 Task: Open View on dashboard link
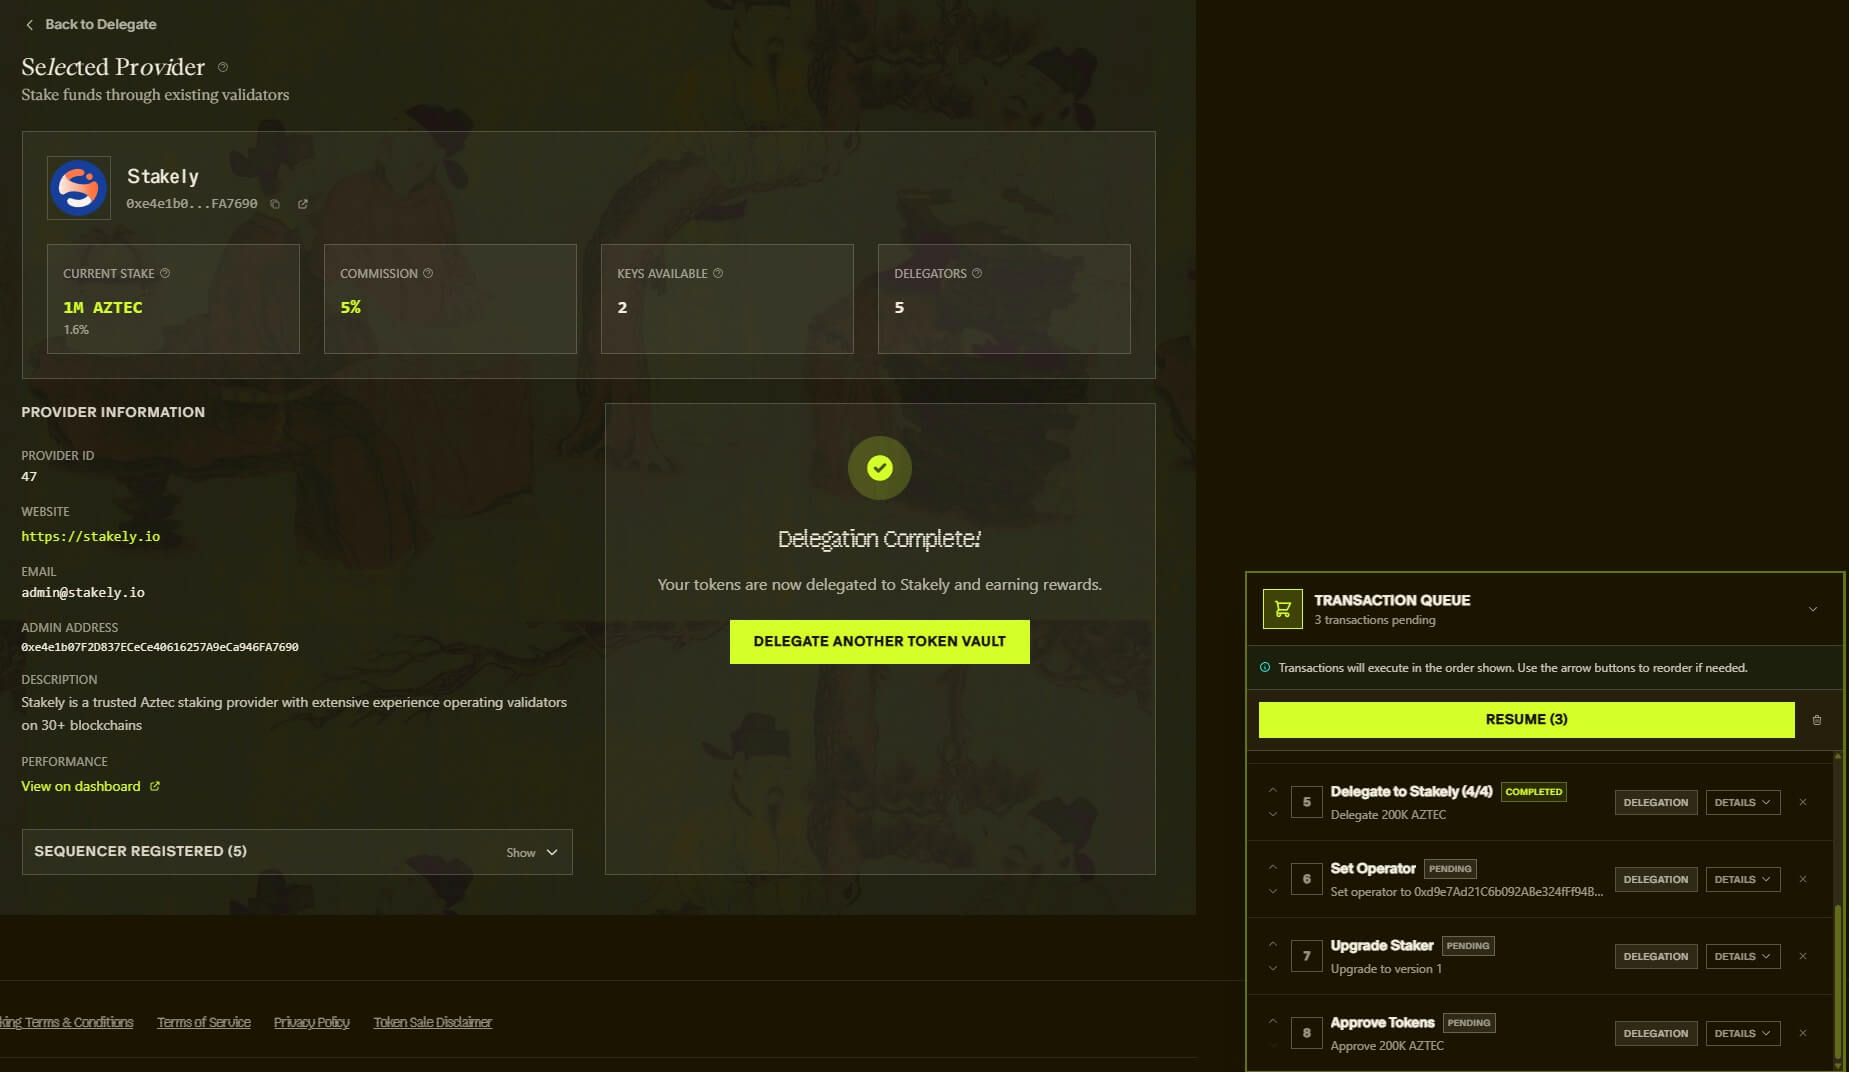coord(81,786)
